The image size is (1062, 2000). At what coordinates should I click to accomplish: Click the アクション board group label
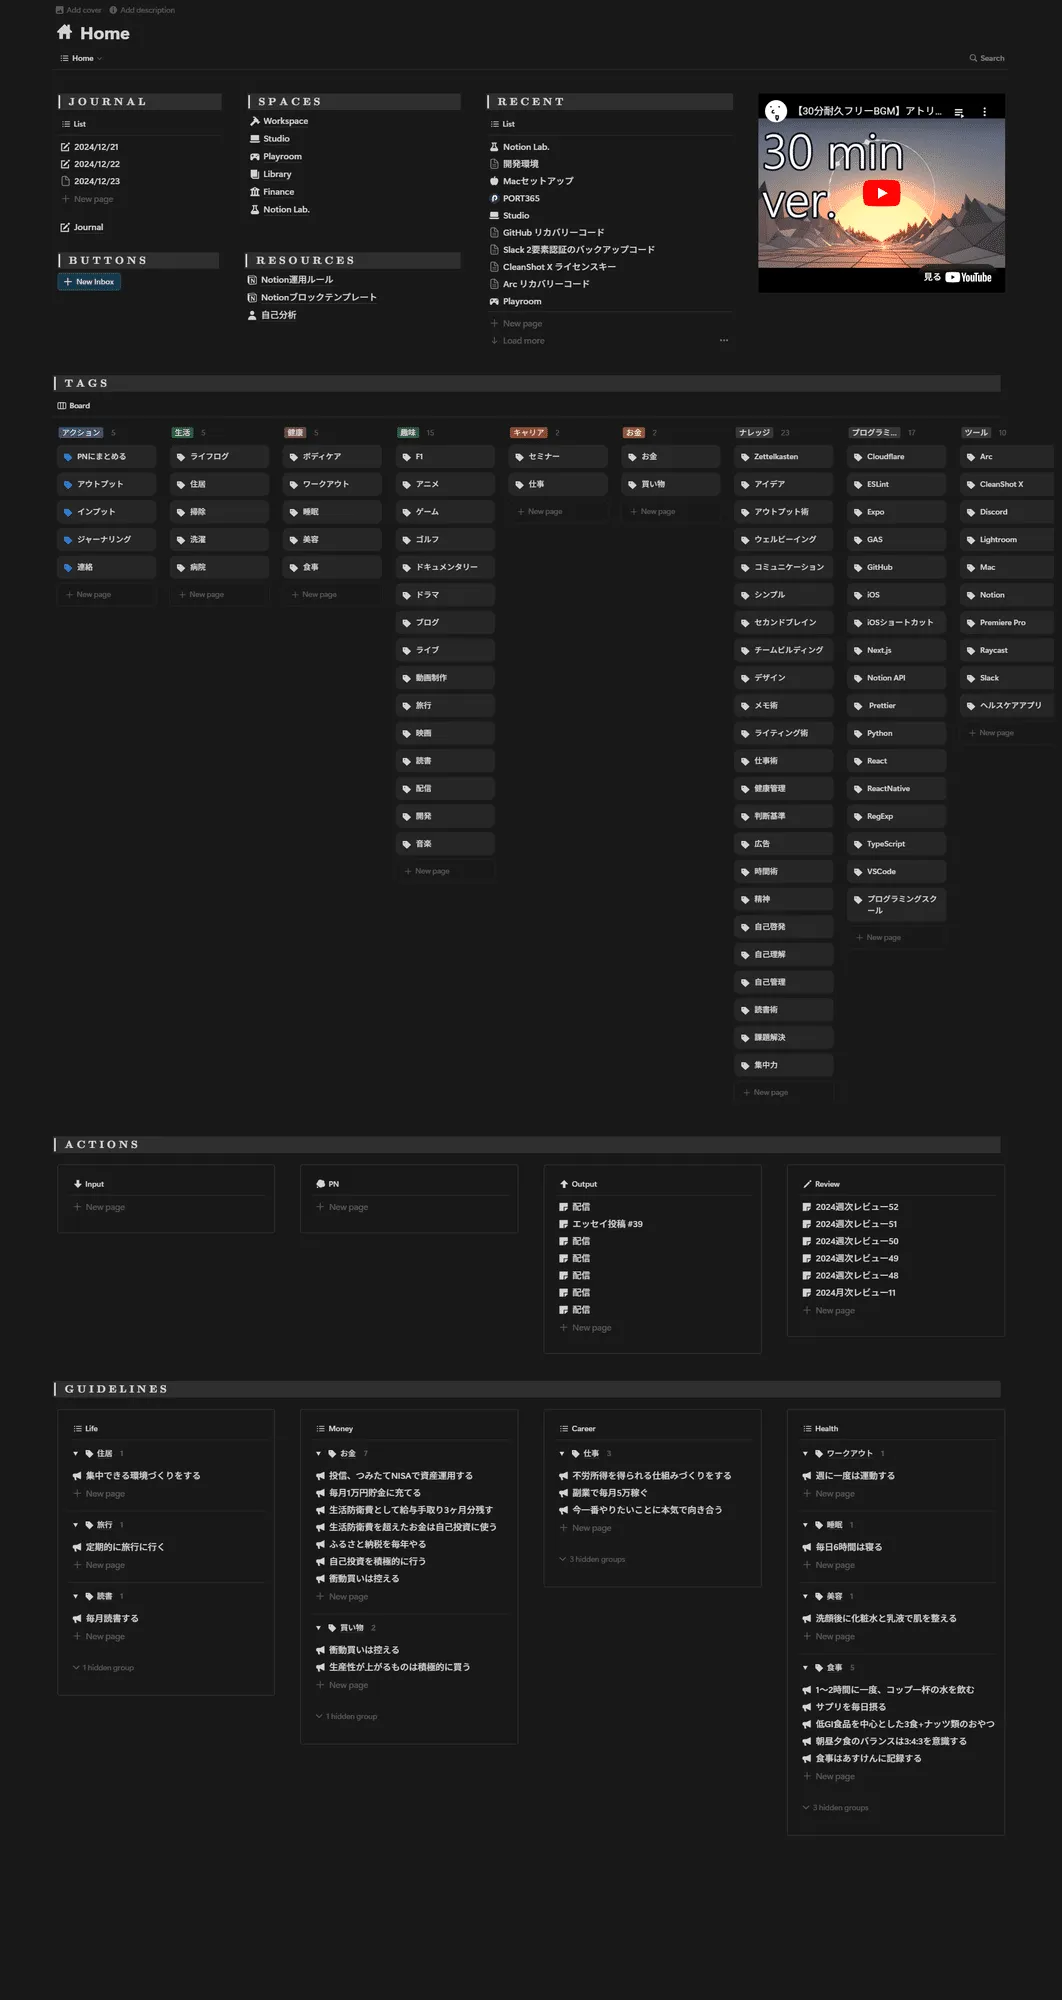pyautogui.click(x=81, y=433)
